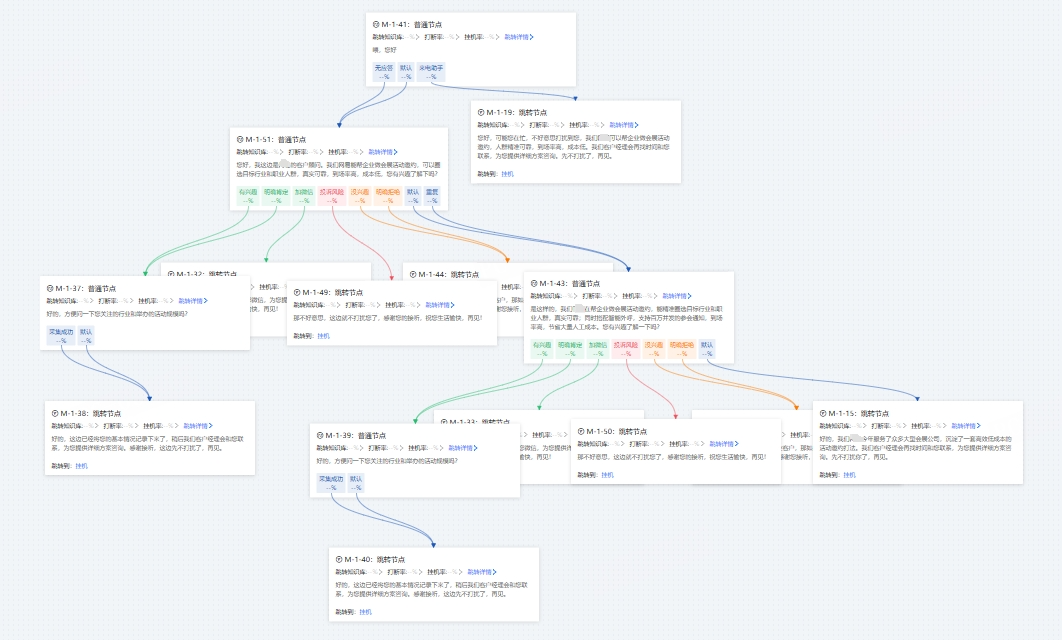This screenshot has width=1062, height=640.
Task: Select the 来电助手 branch tag in M-1-41
Action: point(431,72)
